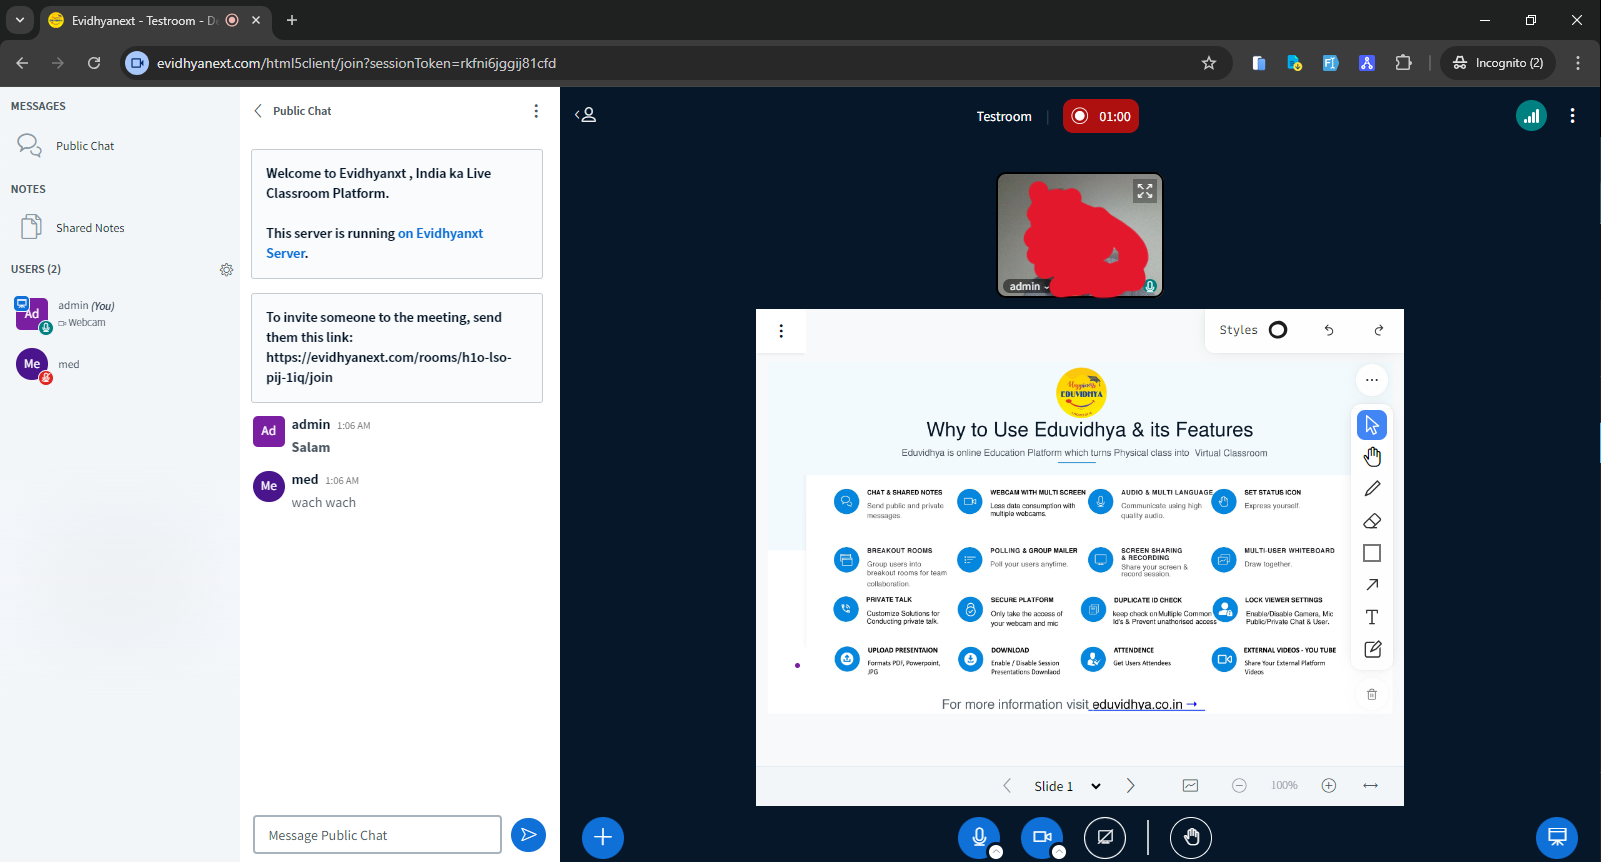Go to the next slide
This screenshot has height=862, width=1601.
coord(1130,786)
